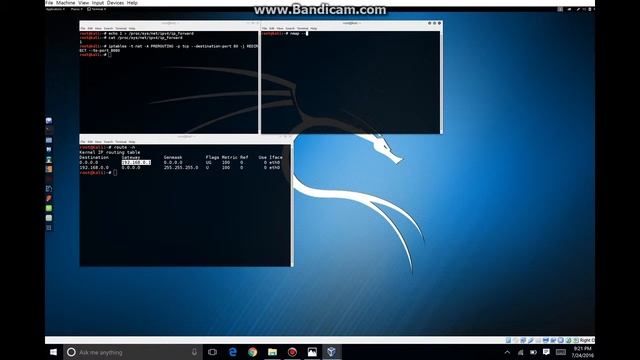Launch Armitage from the Kali dock
Screen dimensions: 640x360
pos(49,160)
